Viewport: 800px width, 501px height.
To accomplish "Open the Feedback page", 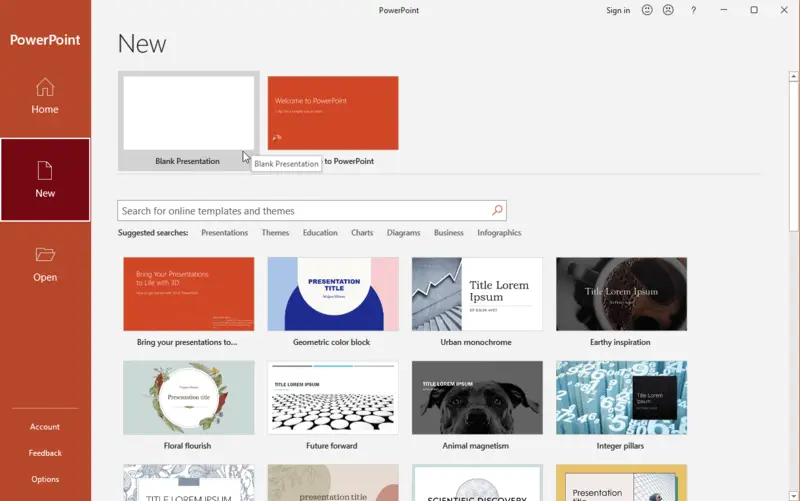I will (x=45, y=453).
